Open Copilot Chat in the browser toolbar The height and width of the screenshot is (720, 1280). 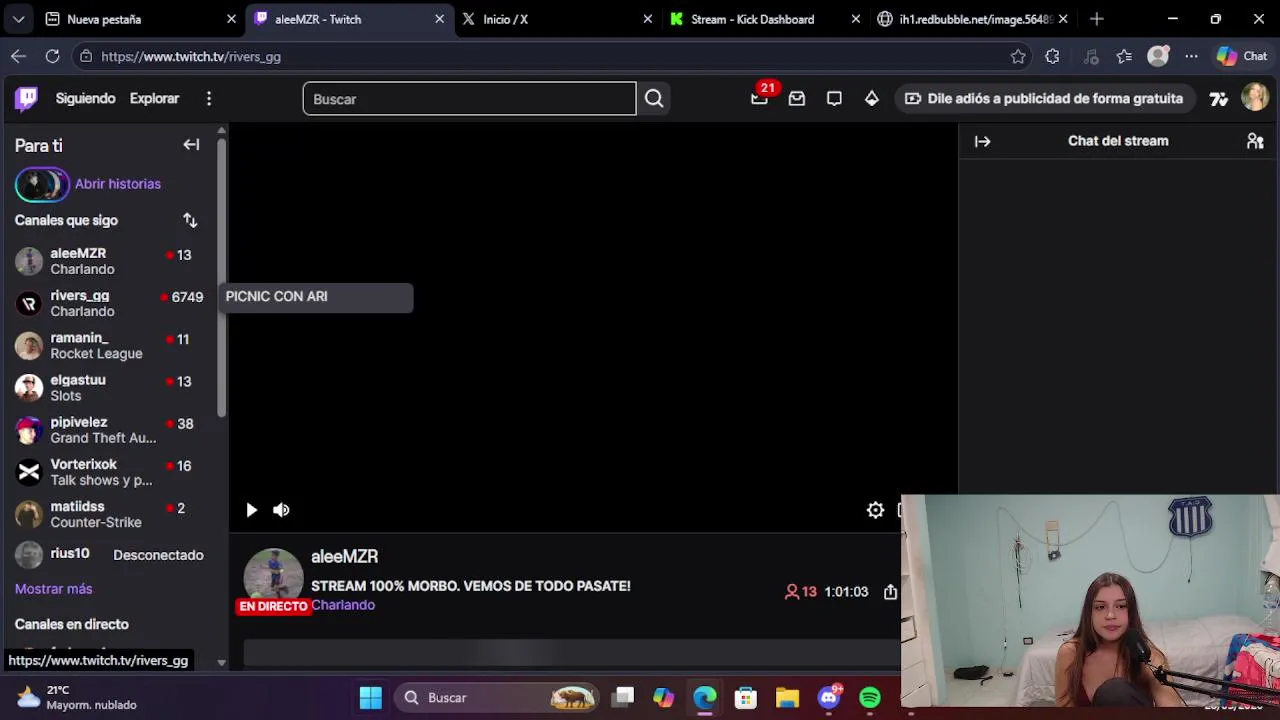click(x=1241, y=57)
